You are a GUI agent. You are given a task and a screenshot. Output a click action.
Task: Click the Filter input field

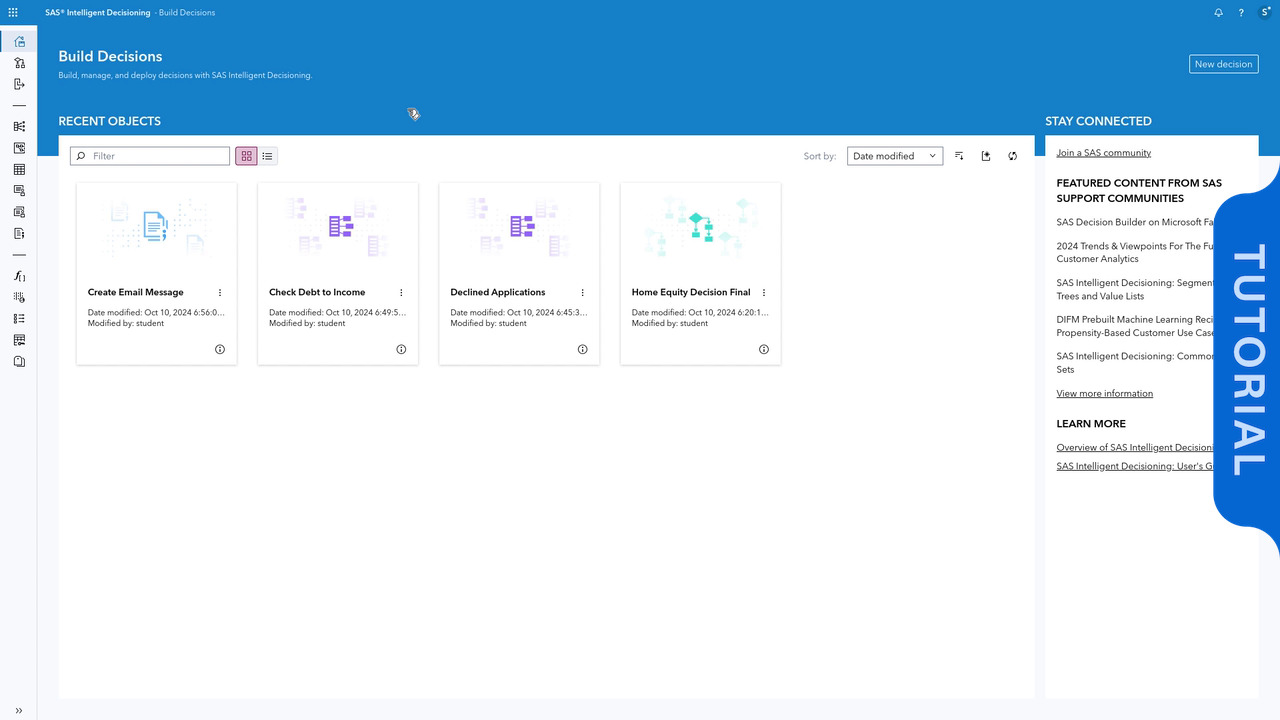tap(150, 156)
